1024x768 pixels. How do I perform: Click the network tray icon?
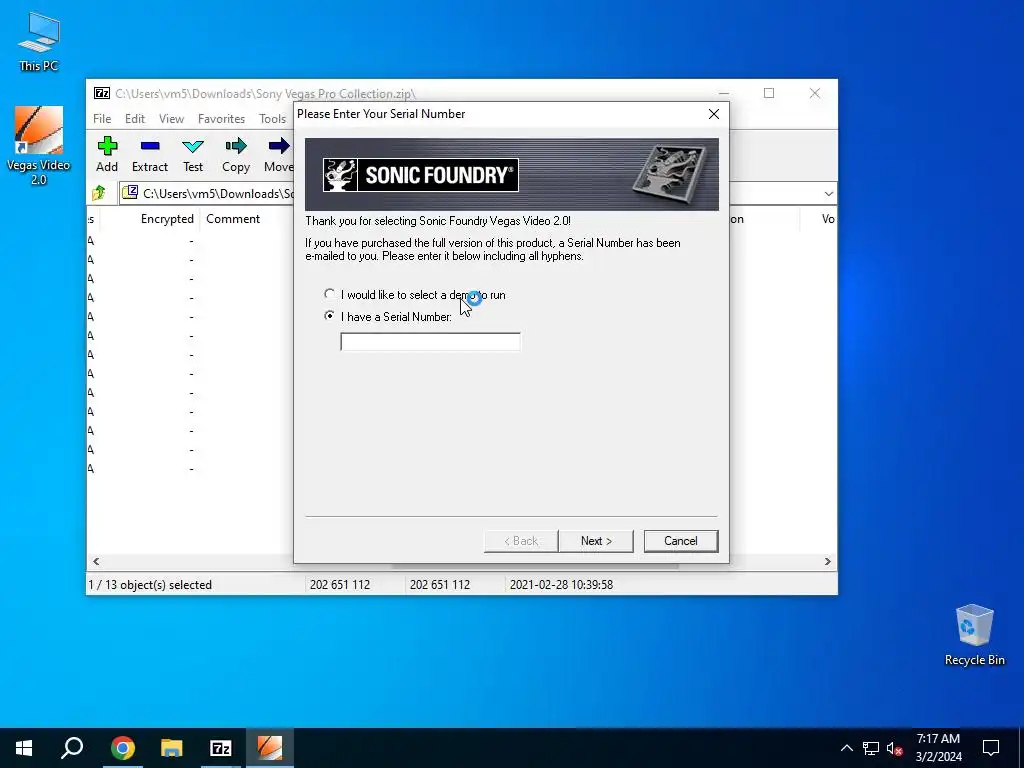tap(871, 748)
